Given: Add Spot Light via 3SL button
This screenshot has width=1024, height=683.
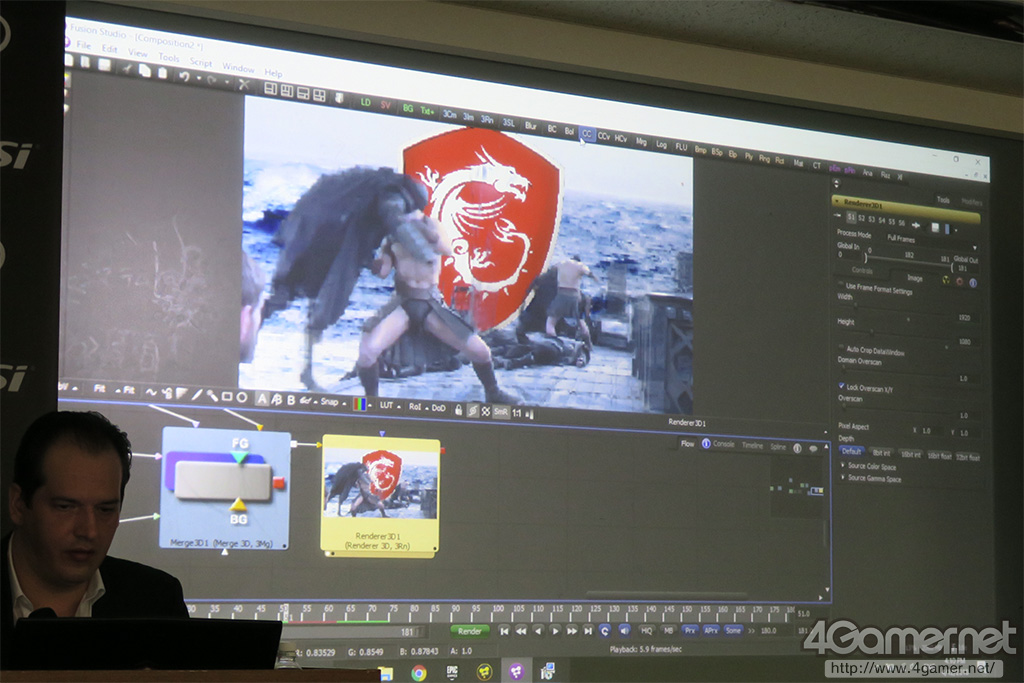Looking at the screenshot, I should [x=509, y=123].
